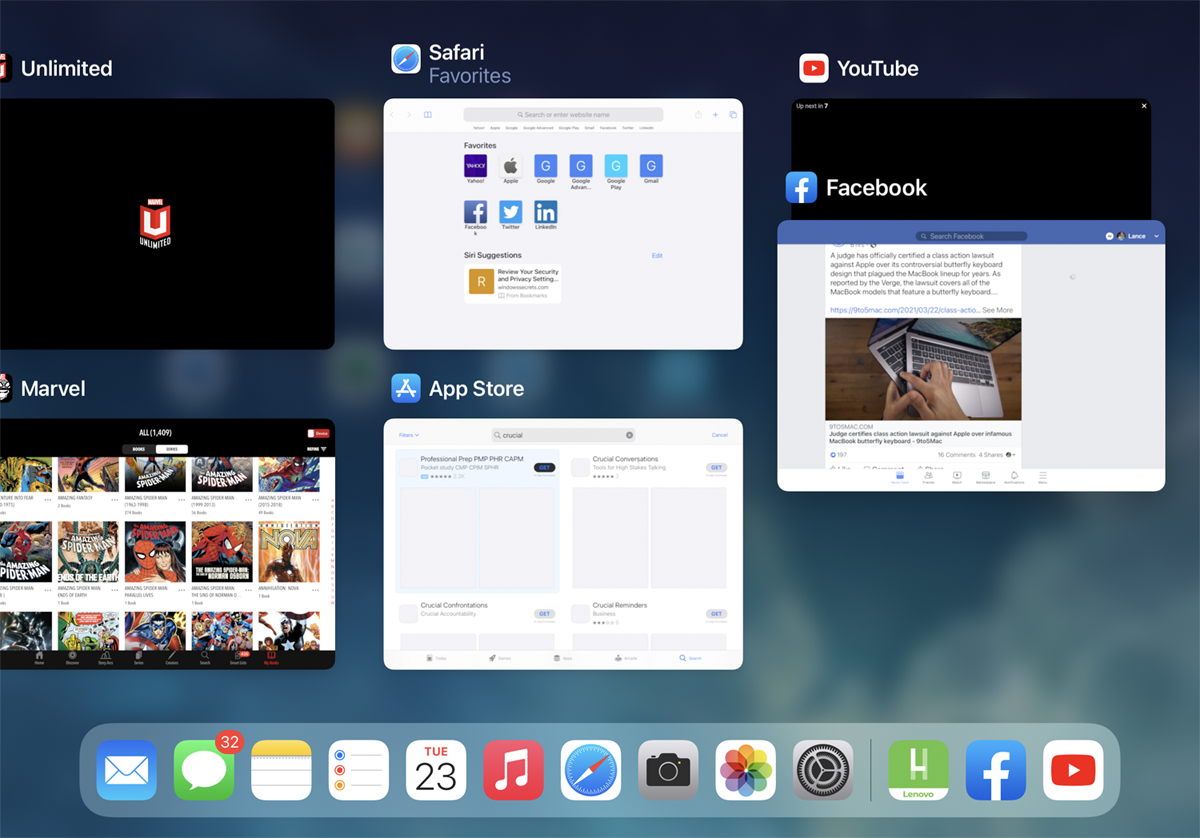Open the Marvel Unlimited app card
1200x838 pixels.
[167, 224]
